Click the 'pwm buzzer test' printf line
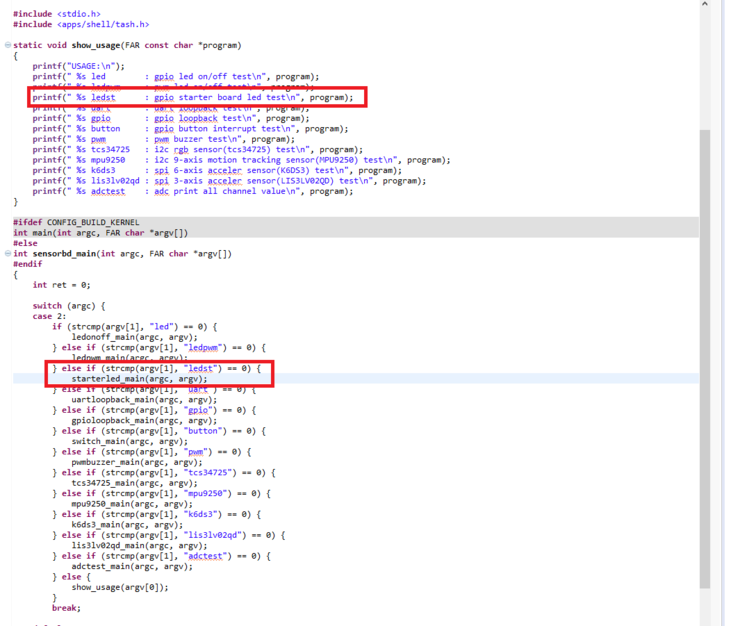The width and height of the screenshot is (740, 626). [x=163, y=139]
